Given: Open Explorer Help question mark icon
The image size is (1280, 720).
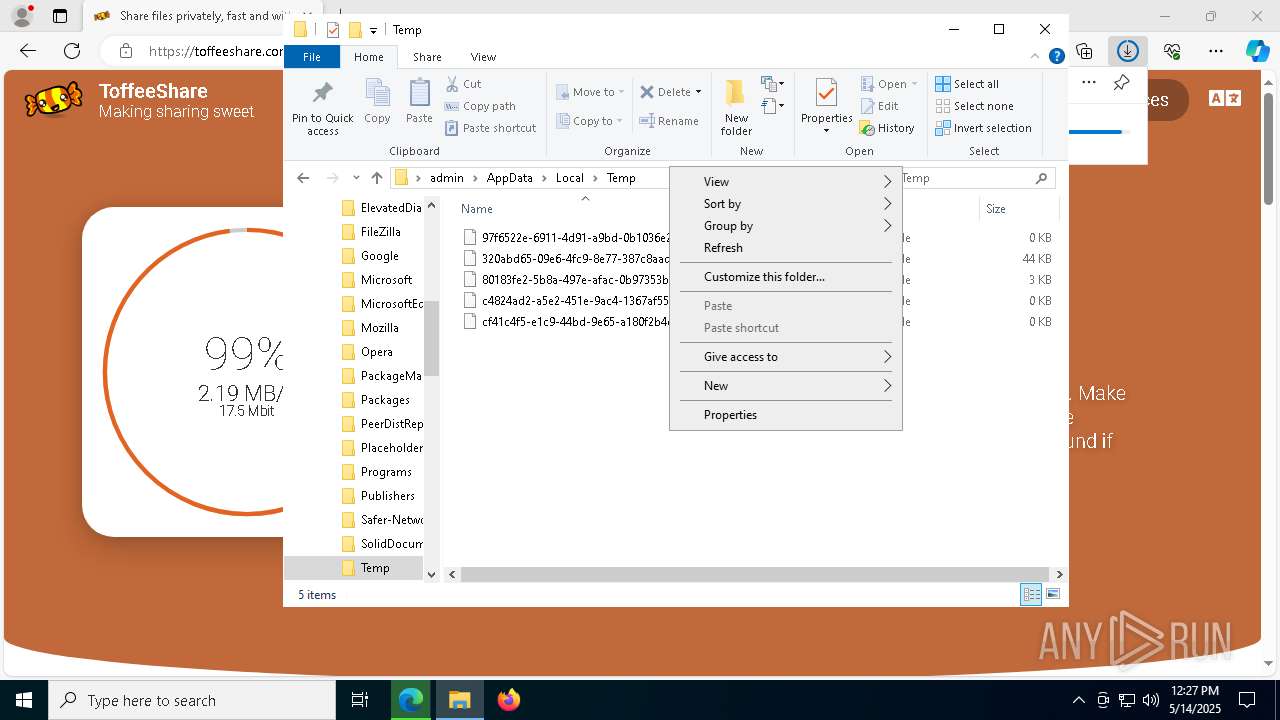Looking at the screenshot, I should pos(1056,57).
